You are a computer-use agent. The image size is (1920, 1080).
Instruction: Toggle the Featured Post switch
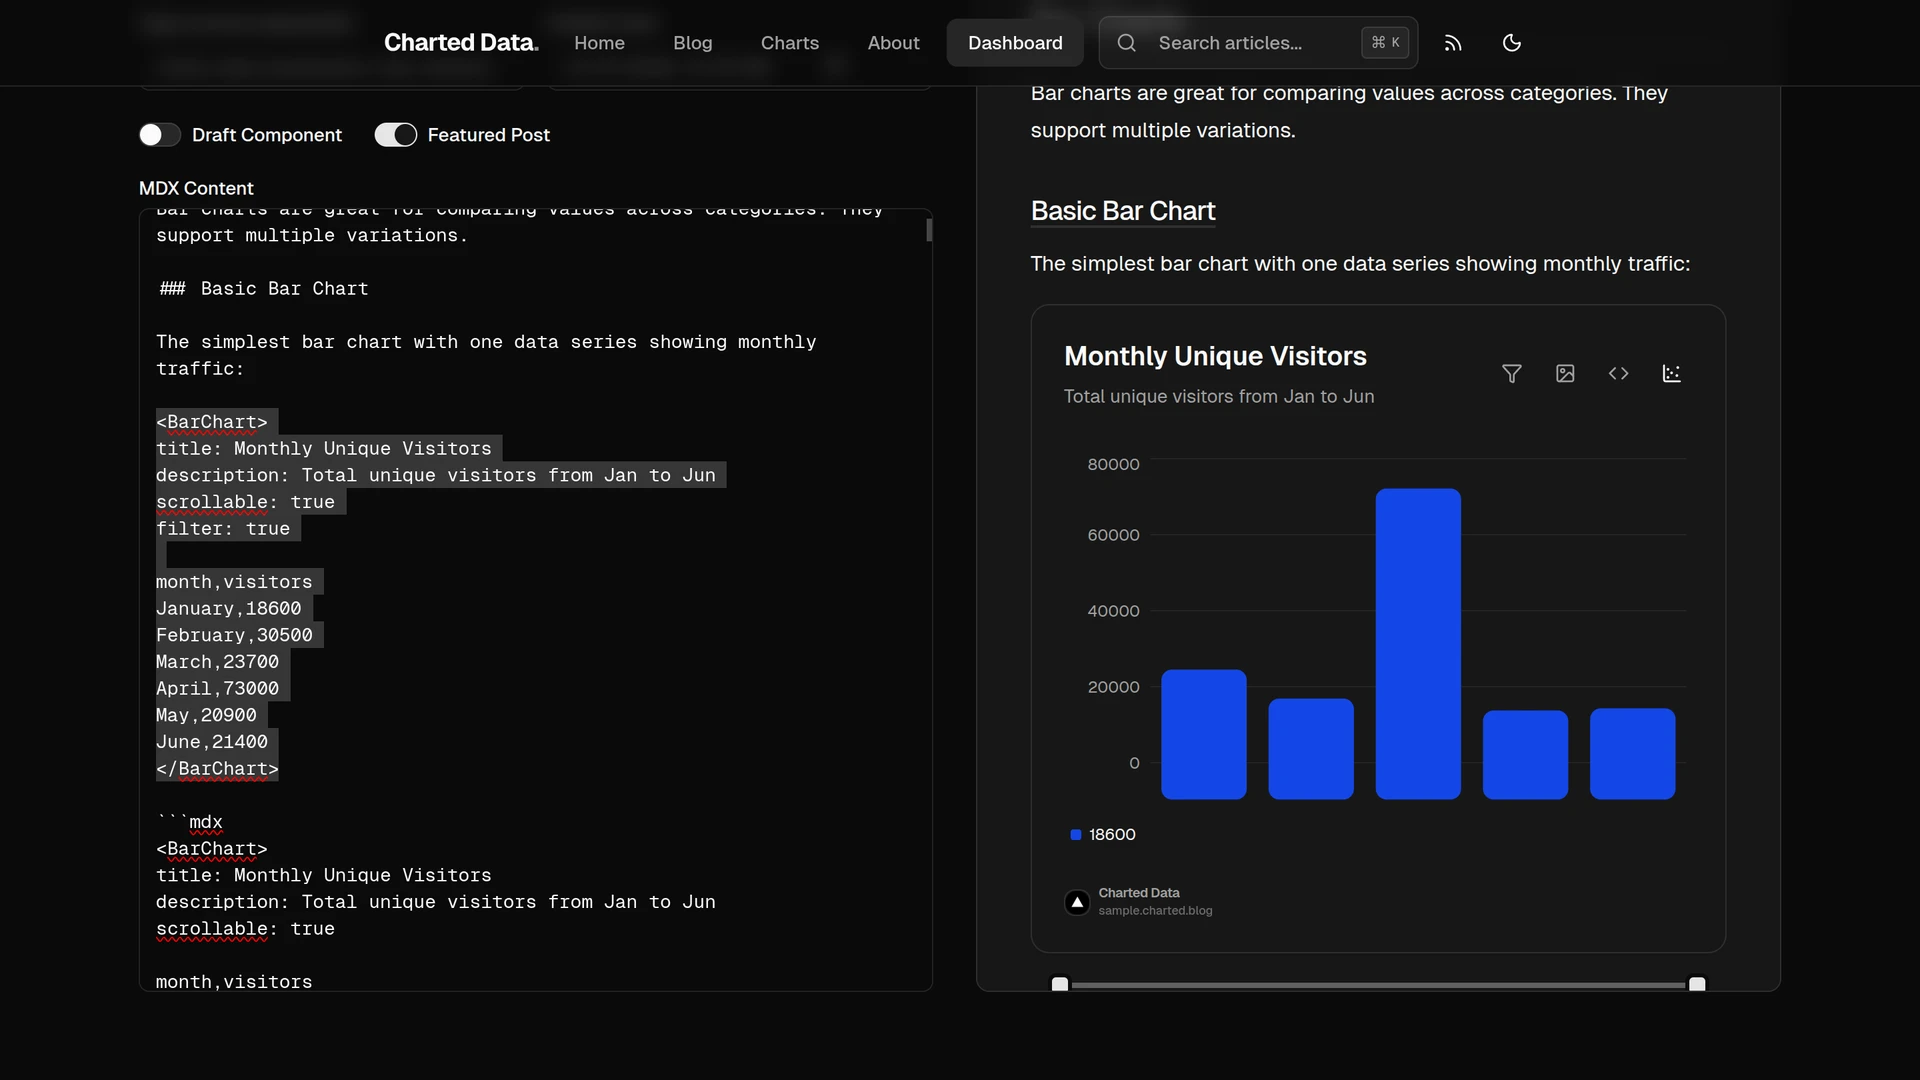[x=396, y=135]
